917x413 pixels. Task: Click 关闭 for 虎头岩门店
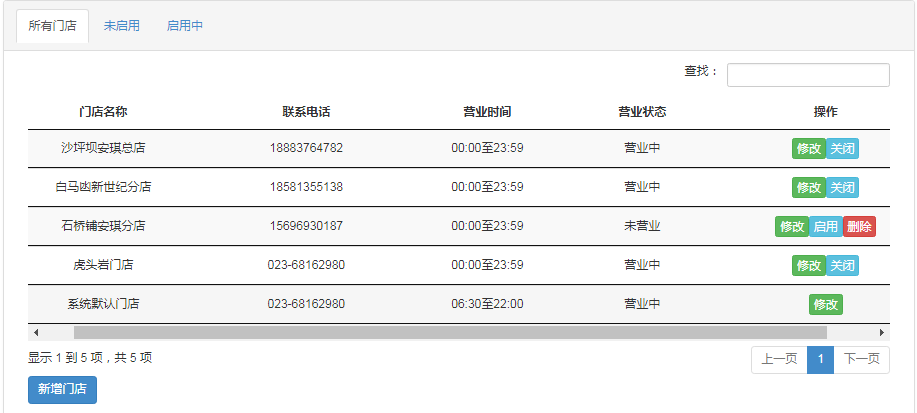(x=842, y=265)
